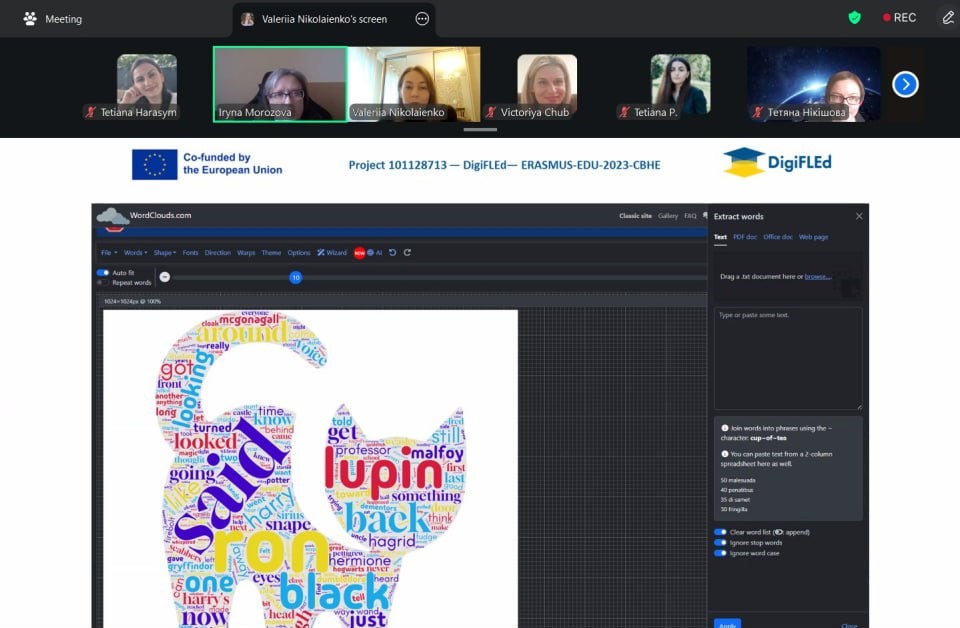Click the annotate pencil icon
The image size is (960, 628).
(x=948, y=18)
